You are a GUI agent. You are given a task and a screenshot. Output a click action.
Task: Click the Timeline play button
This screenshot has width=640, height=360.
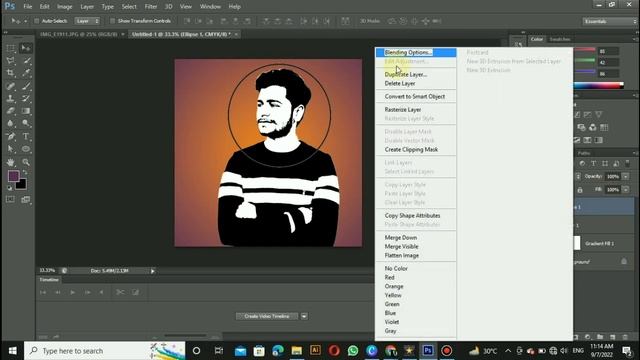tap(73, 292)
